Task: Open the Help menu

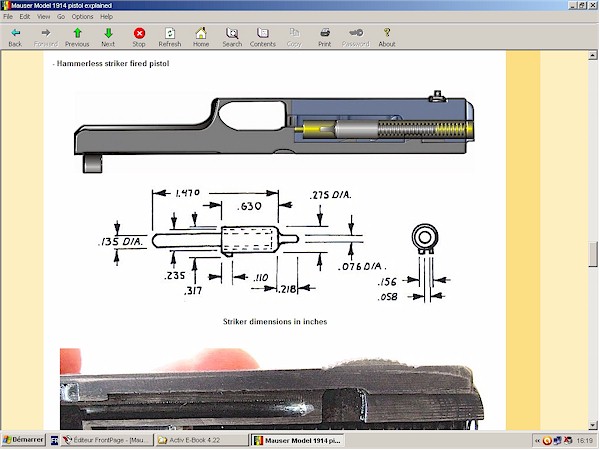Action: click(106, 16)
